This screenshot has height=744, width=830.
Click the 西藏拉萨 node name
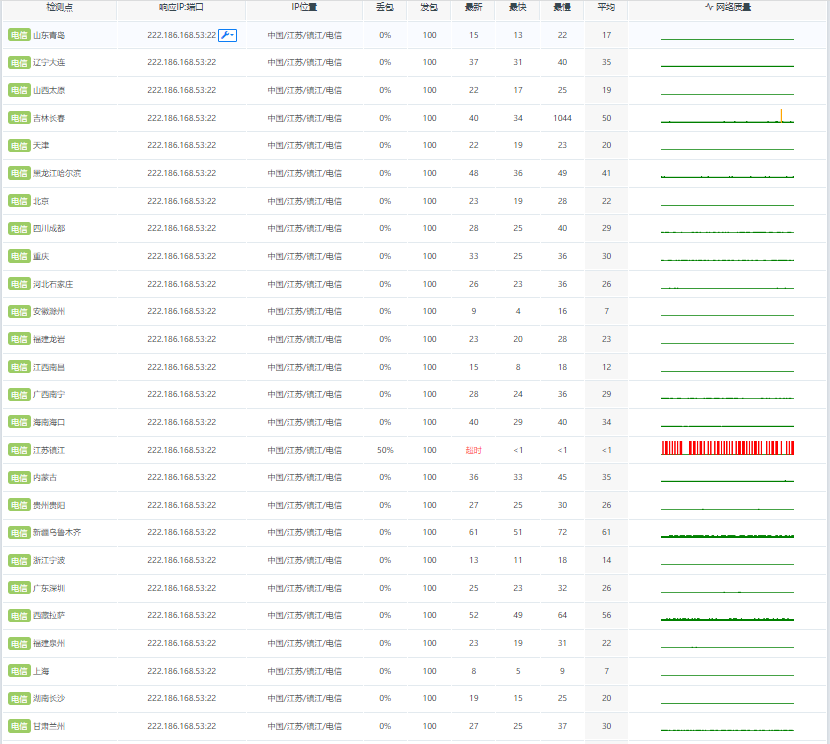point(52,616)
